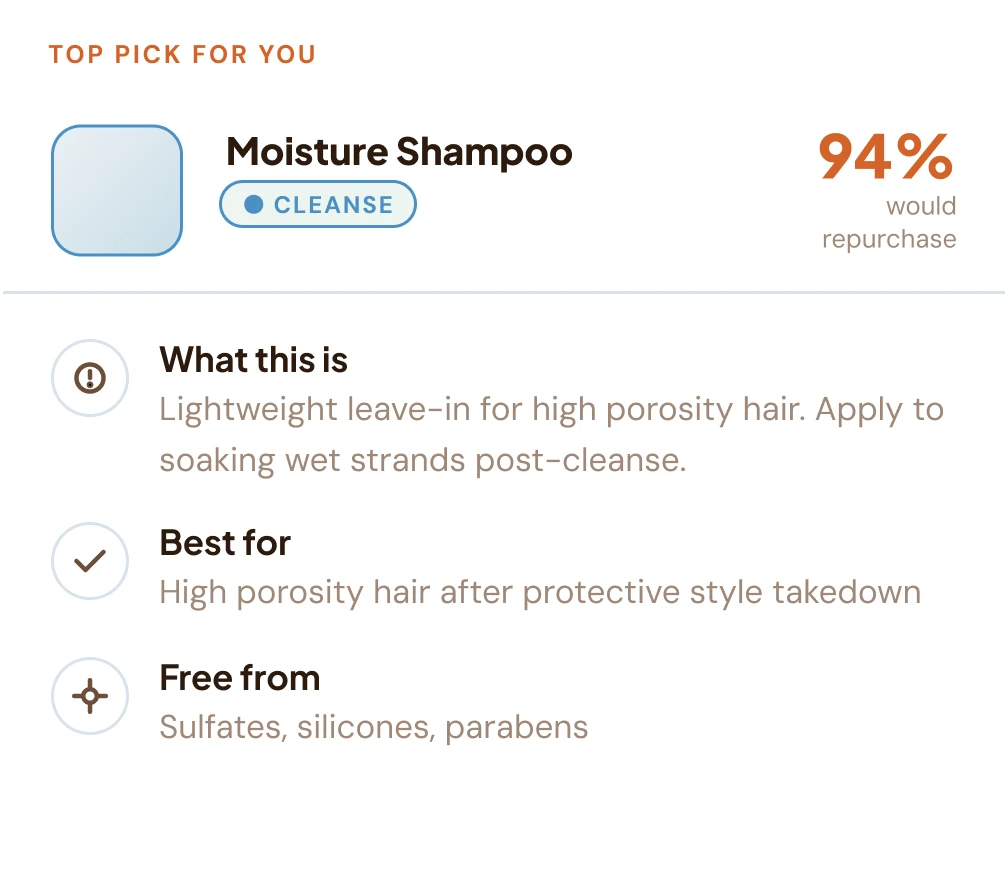Select the What this is heading

(253, 360)
